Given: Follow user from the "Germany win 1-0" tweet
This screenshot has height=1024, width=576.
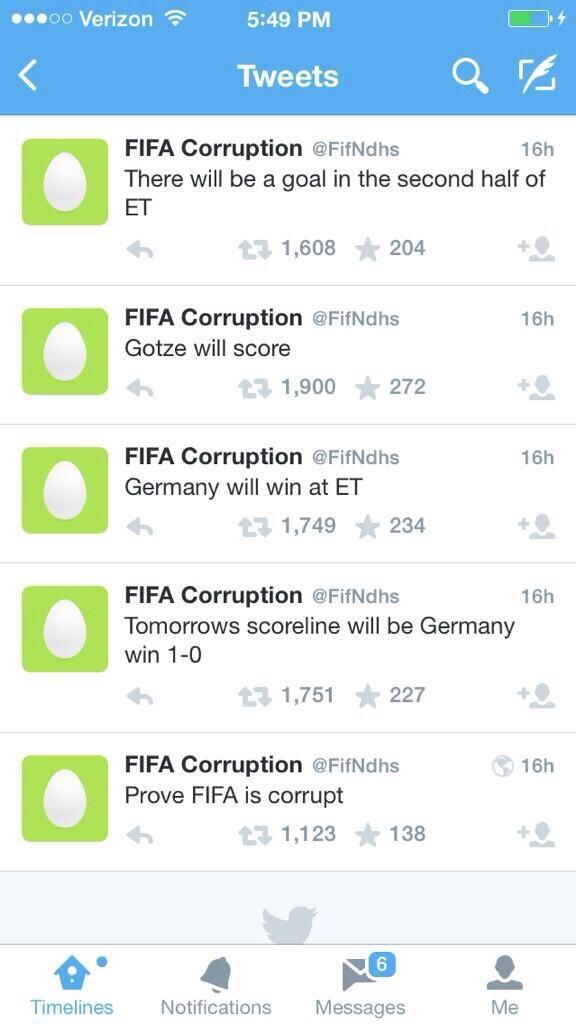Looking at the screenshot, I should (536, 695).
